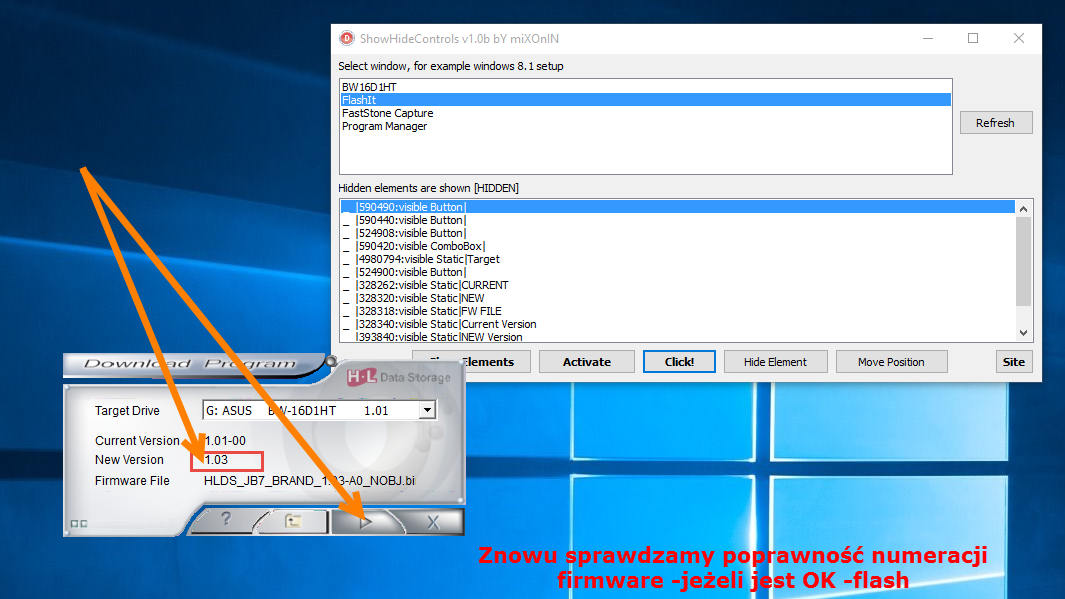Viewport: 1065px width, 599px height.
Task: Click the Current Version value 1.01-00
Action: 225,441
